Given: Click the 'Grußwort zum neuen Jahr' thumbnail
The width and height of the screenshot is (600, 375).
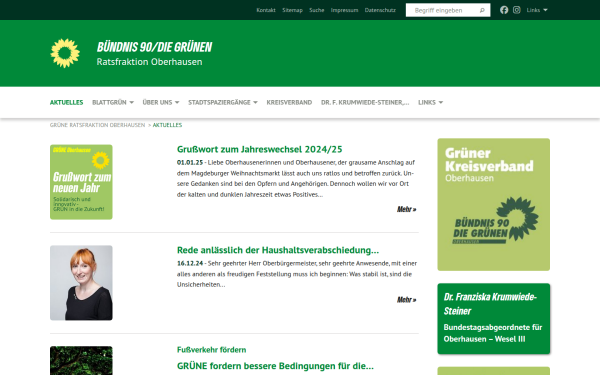Looking at the screenshot, I should click(x=81, y=182).
